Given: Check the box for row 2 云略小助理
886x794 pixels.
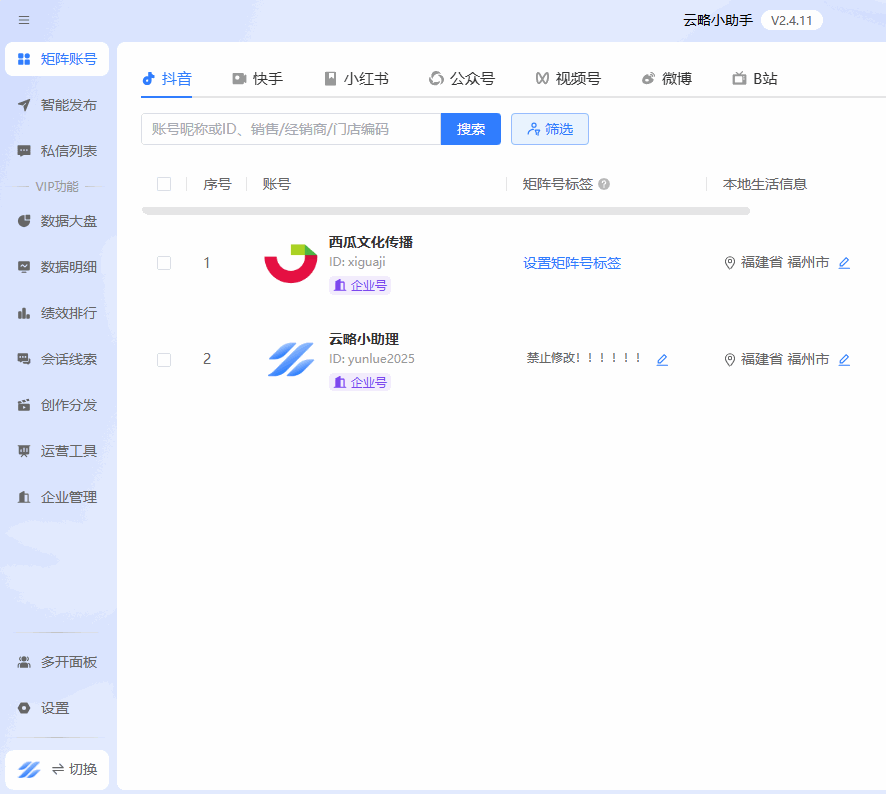Looking at the screenshot, I should point(164,360).
